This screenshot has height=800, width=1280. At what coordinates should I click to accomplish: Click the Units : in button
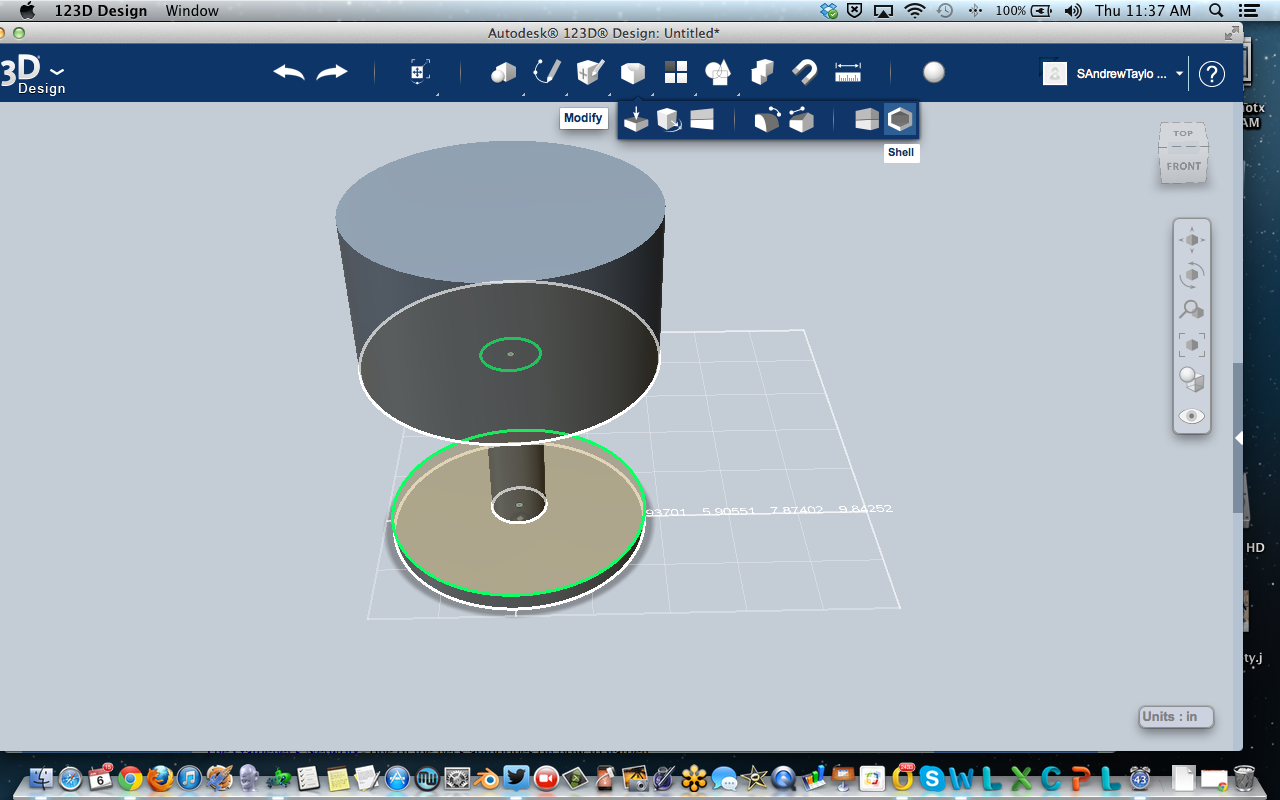[1175, 717]
